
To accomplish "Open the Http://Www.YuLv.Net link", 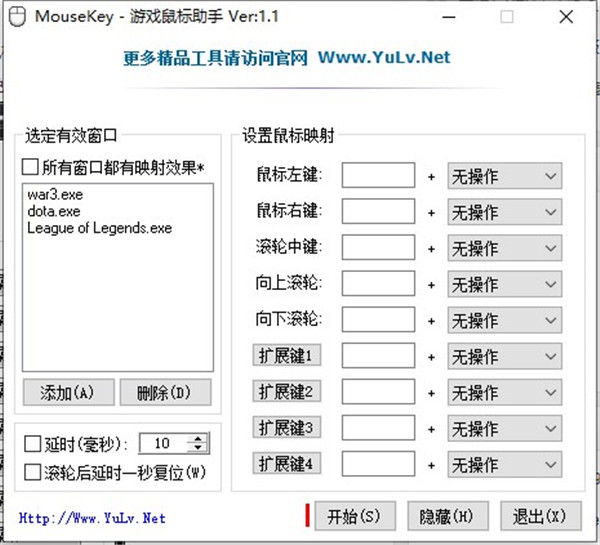I will (x=92, y=518).
